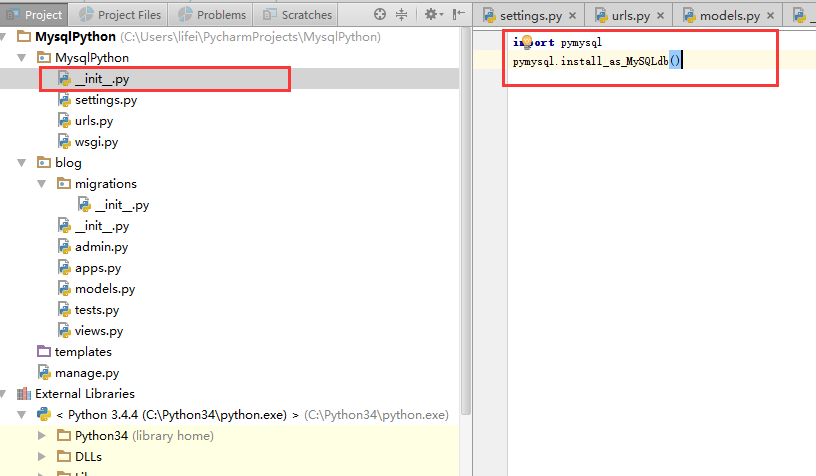Close the settings.py editor tab
The height and width of the screenshot is (476, 816).
[572, 16]
